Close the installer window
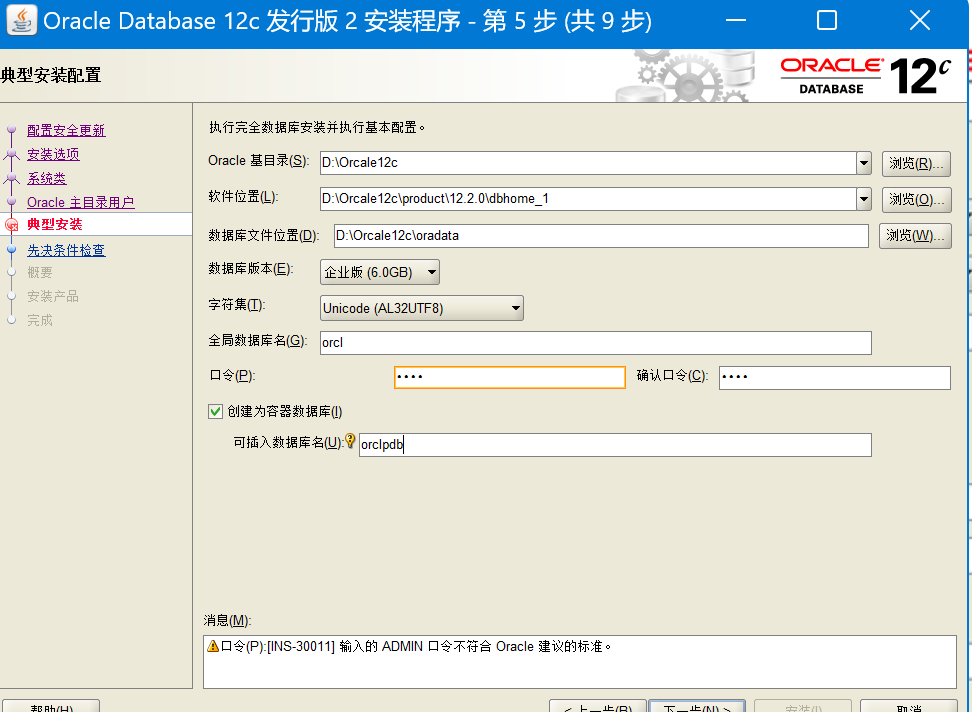The height and width of the screenshot is (712, 972). coord(920,20)
